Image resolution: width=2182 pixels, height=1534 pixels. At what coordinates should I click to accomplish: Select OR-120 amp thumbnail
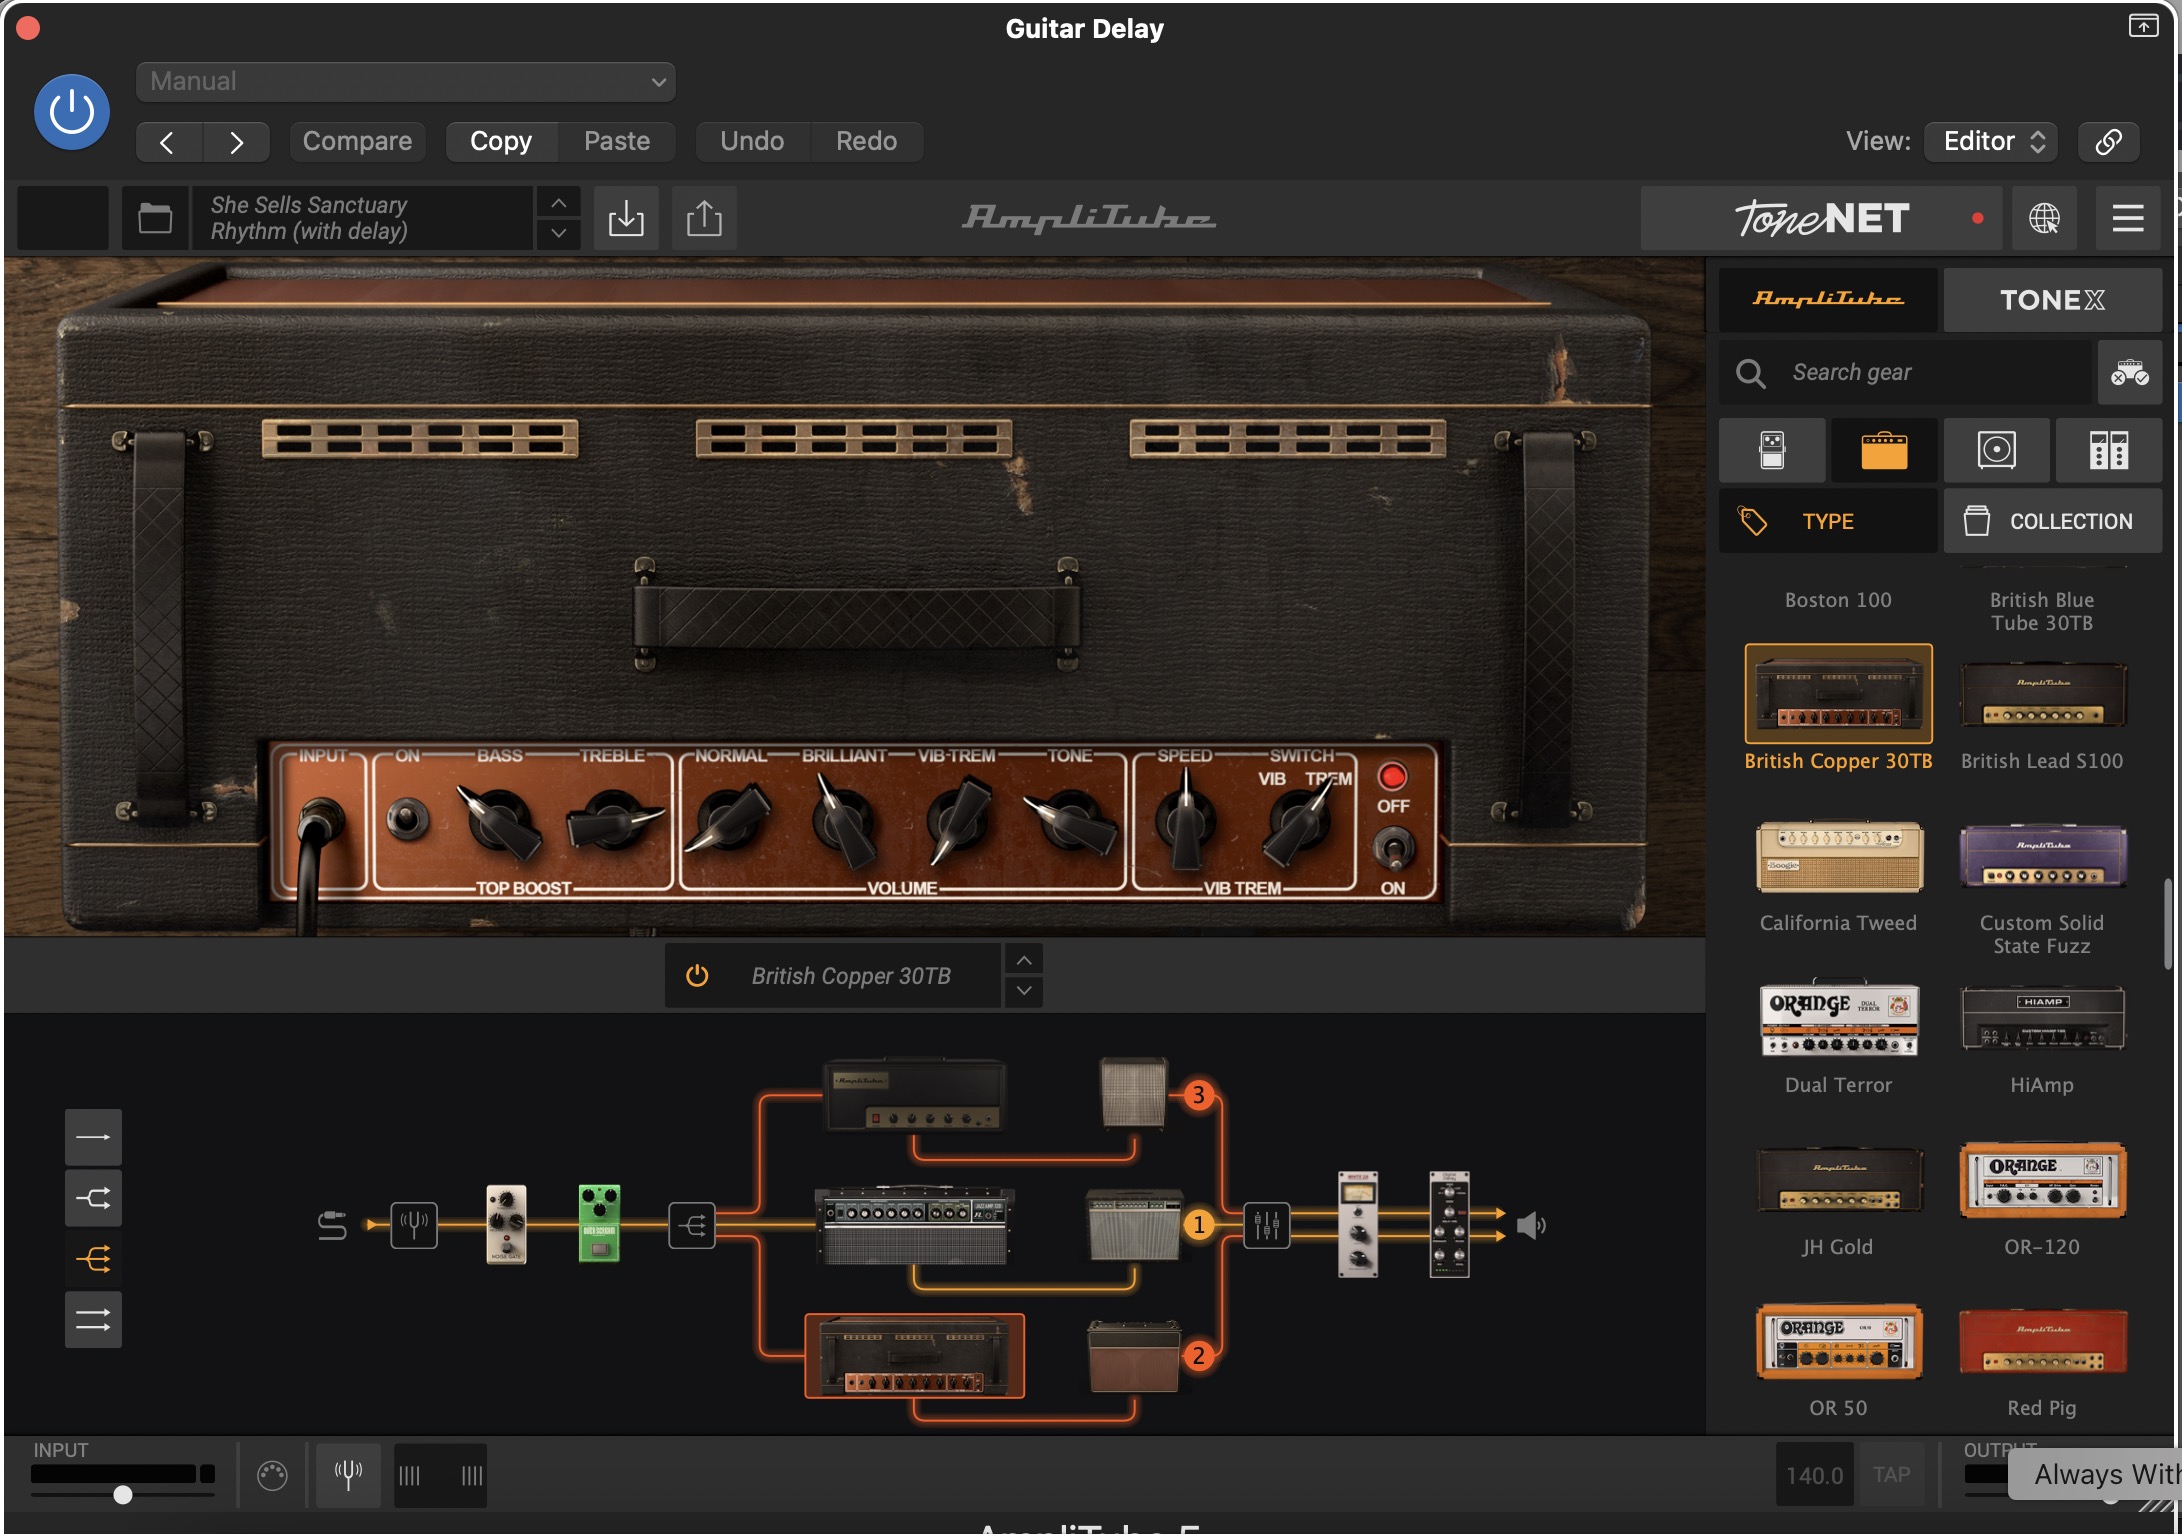(x=2042, y=1180)
